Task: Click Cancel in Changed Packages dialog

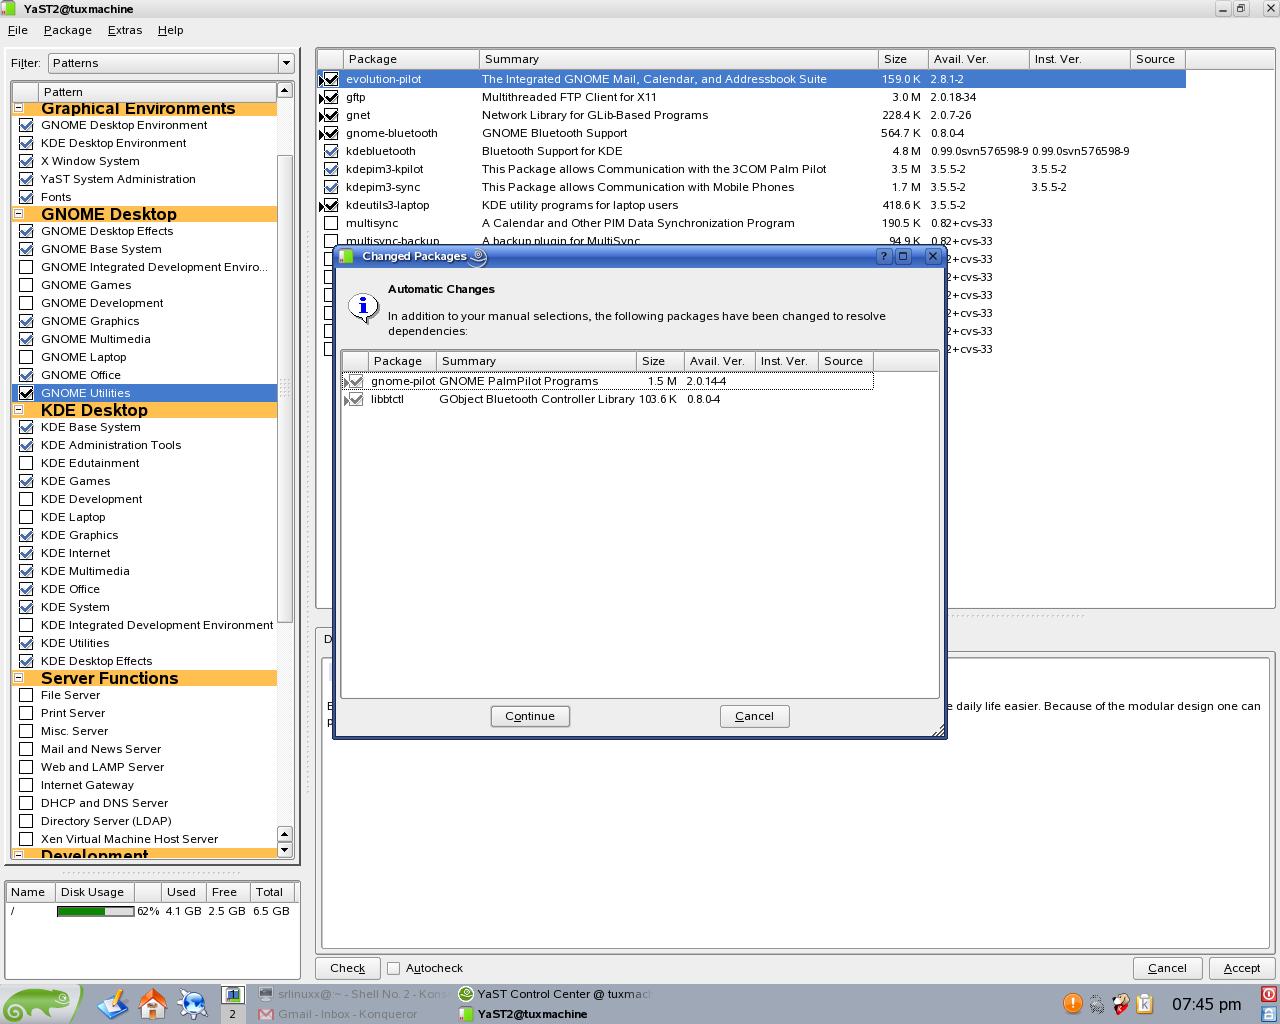Action: click(754, 716)
